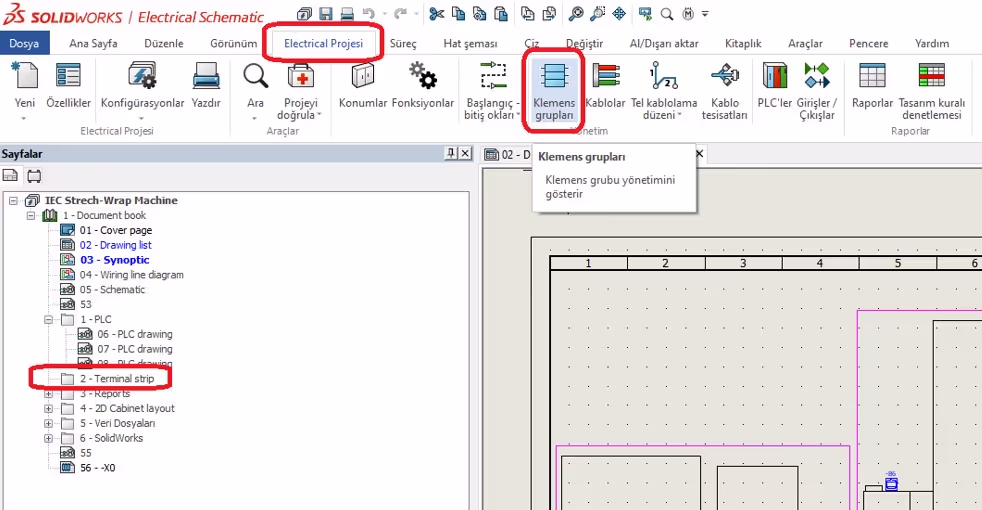Click the Redo arrow icon
The width and height of the screenshot is (982, 510).
400,13
